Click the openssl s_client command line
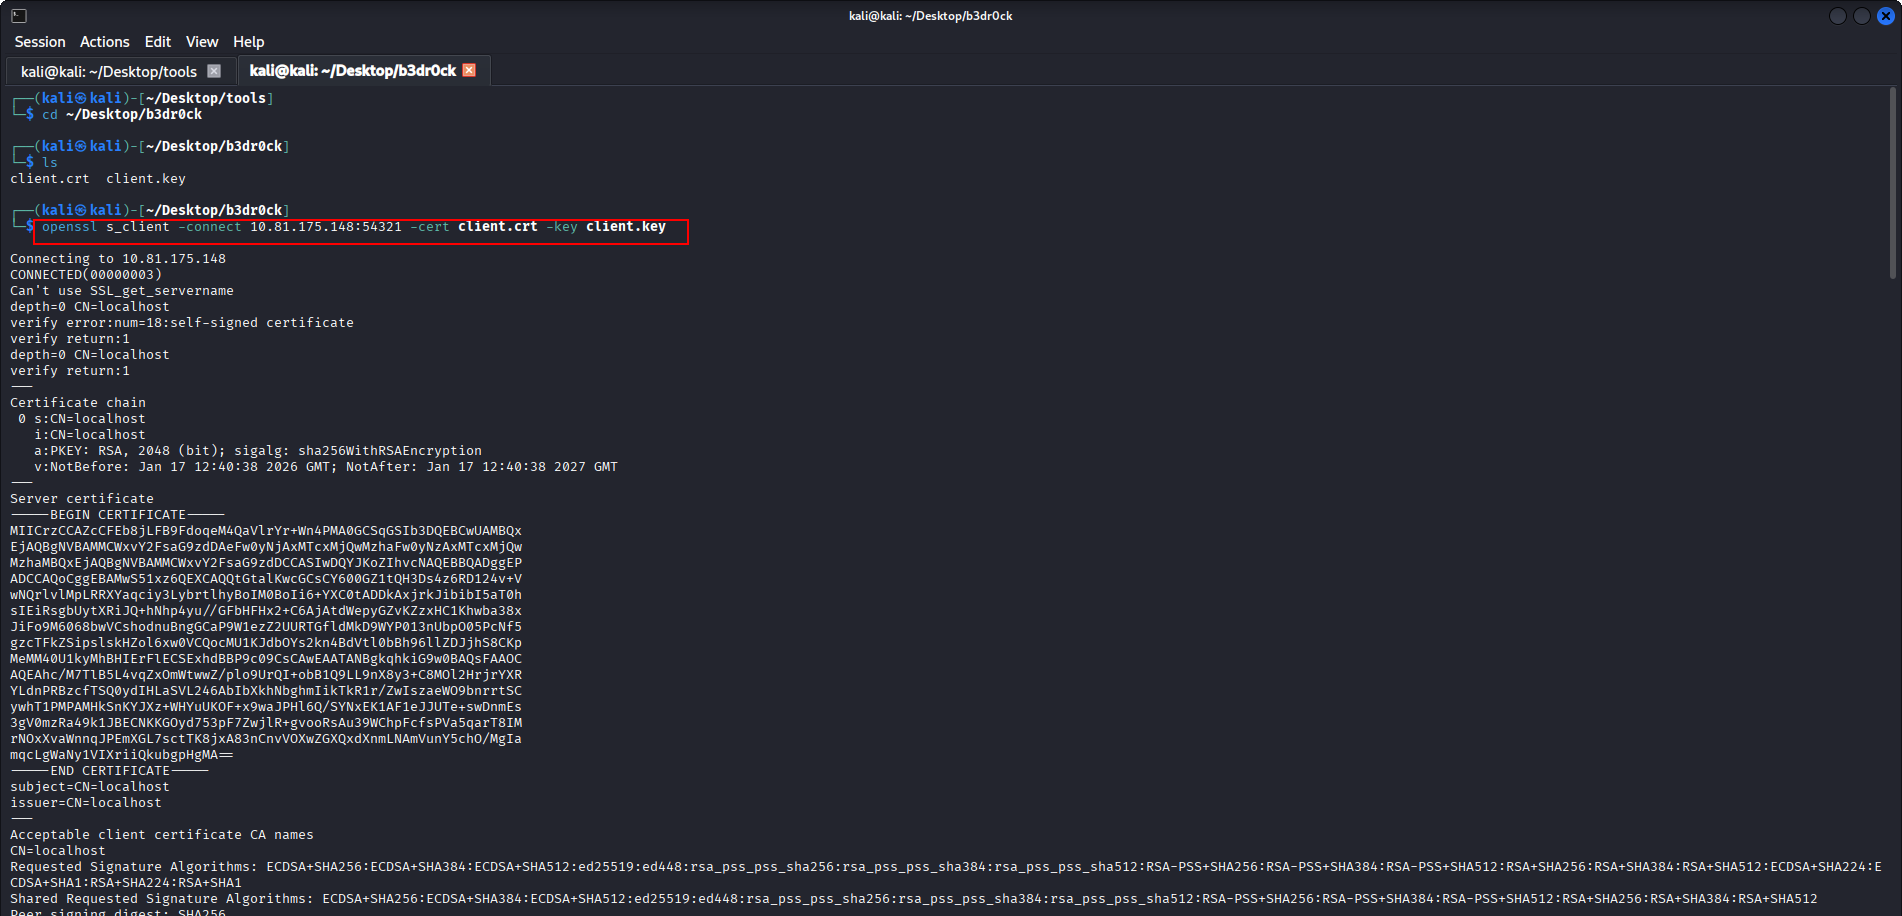1902x916 pixels. click(353, 227)
